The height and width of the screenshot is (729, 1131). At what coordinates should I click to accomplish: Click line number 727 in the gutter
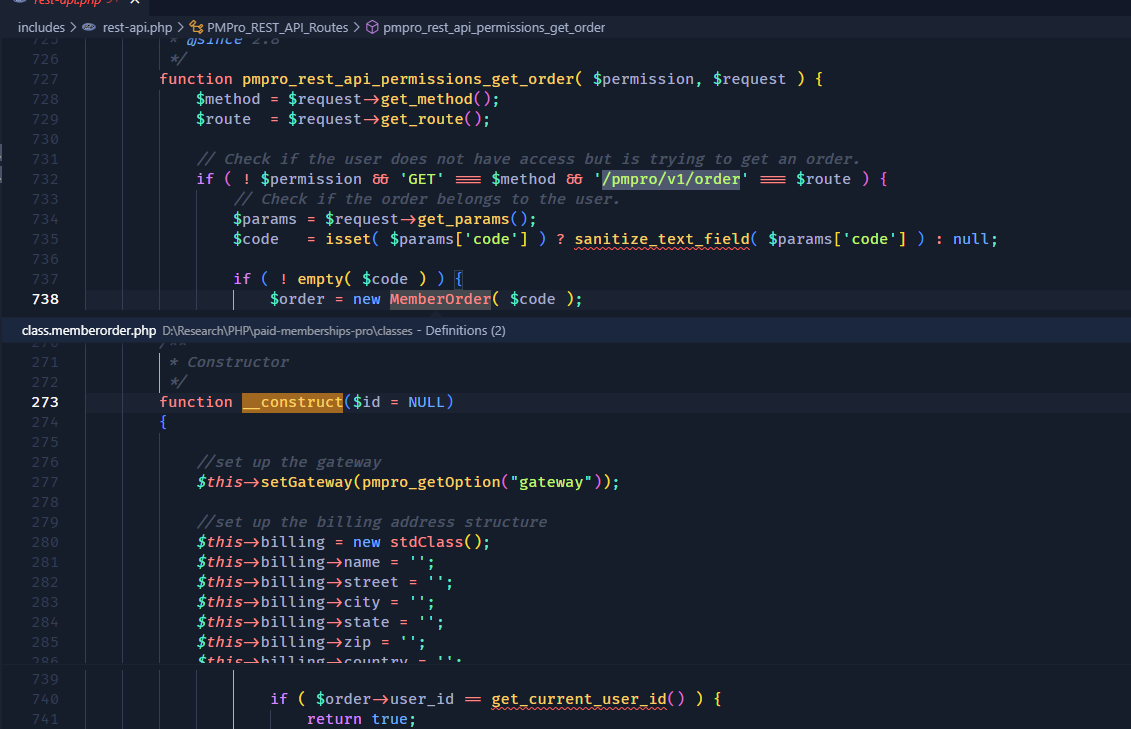click(x=45, y=79)
